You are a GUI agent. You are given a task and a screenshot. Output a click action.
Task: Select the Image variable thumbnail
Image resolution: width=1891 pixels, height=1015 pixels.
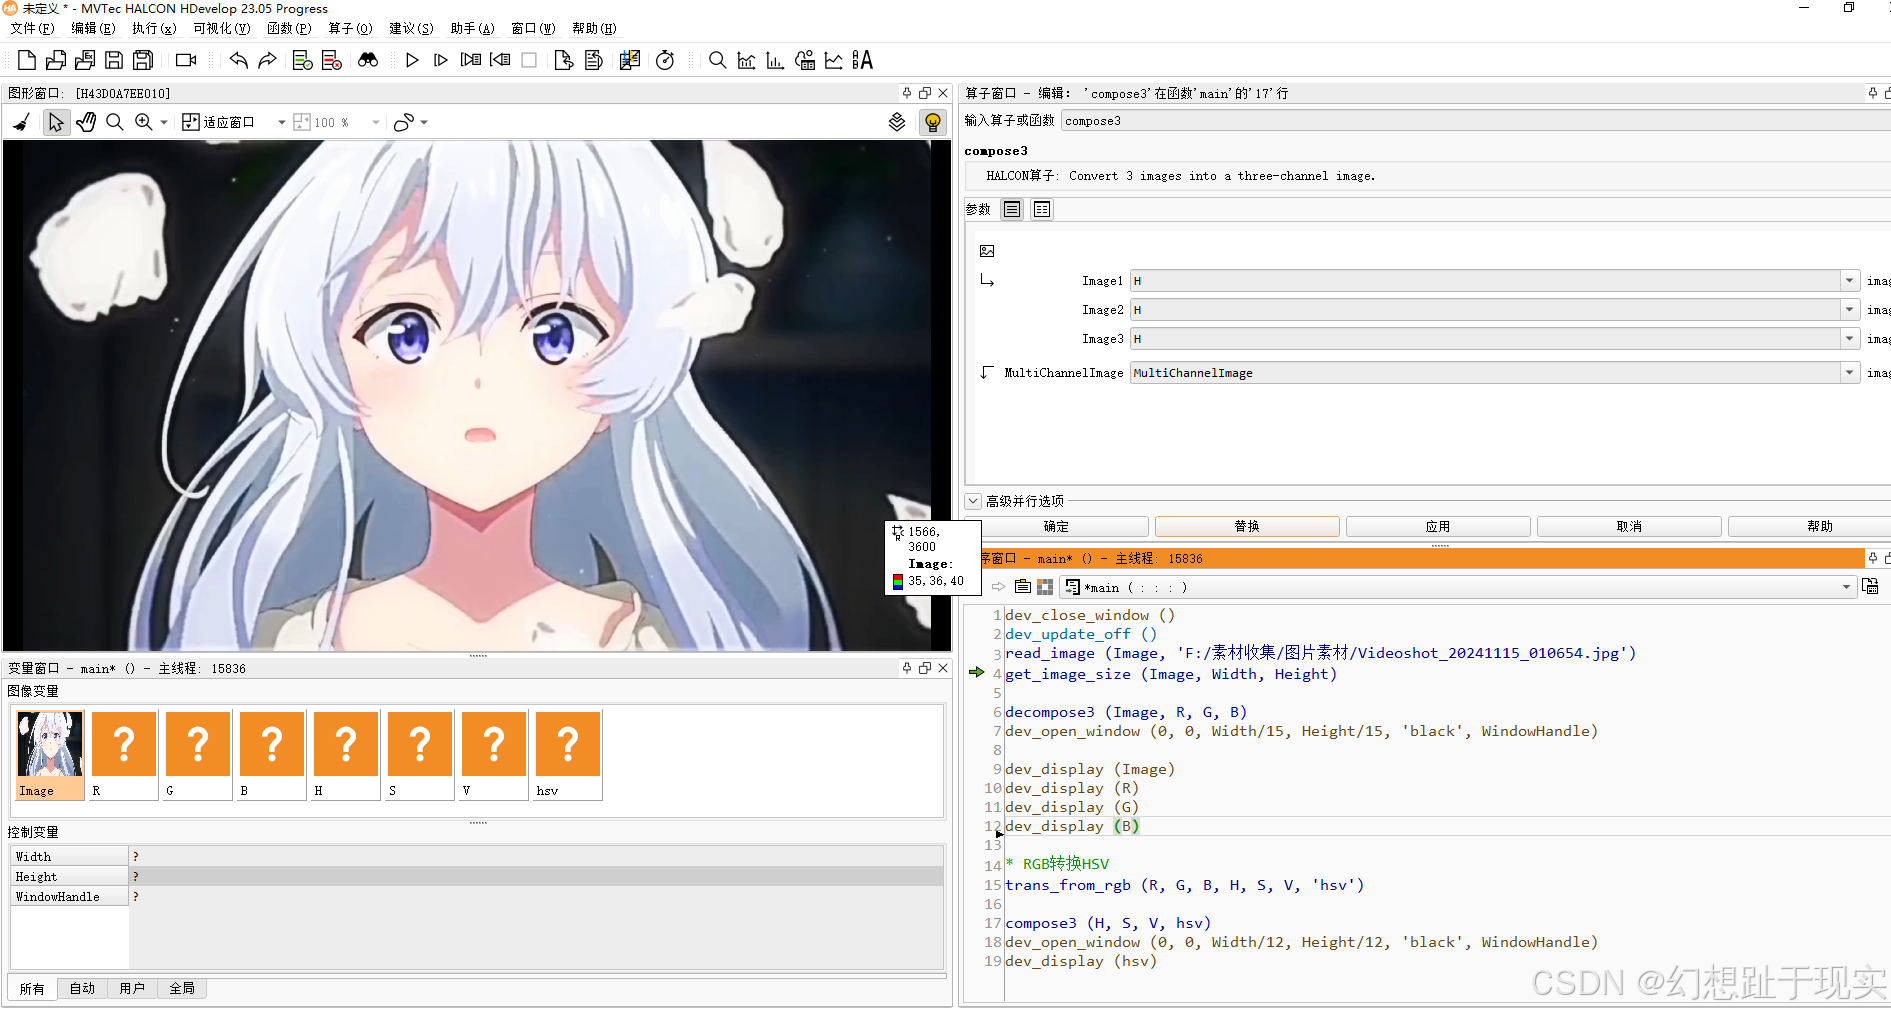tap(50, 755)
